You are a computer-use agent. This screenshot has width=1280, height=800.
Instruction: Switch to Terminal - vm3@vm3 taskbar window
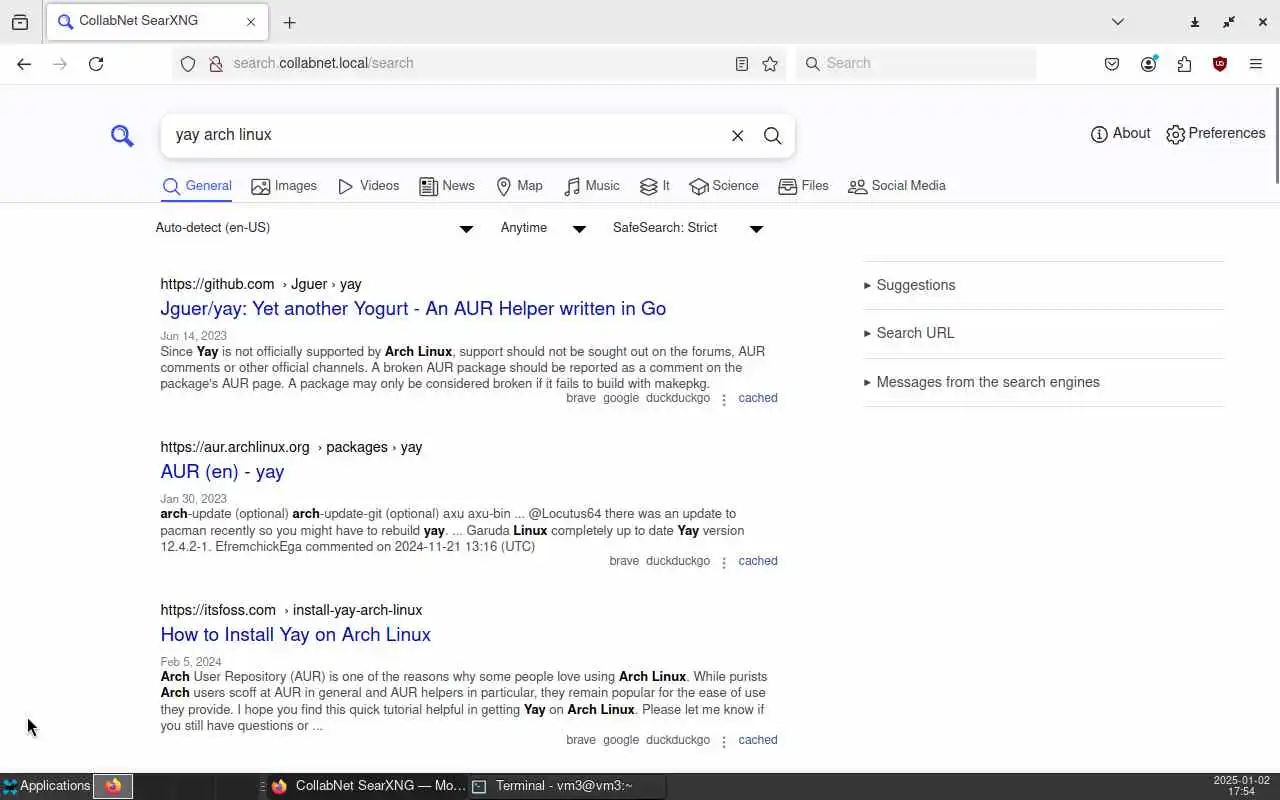point(566,786)
